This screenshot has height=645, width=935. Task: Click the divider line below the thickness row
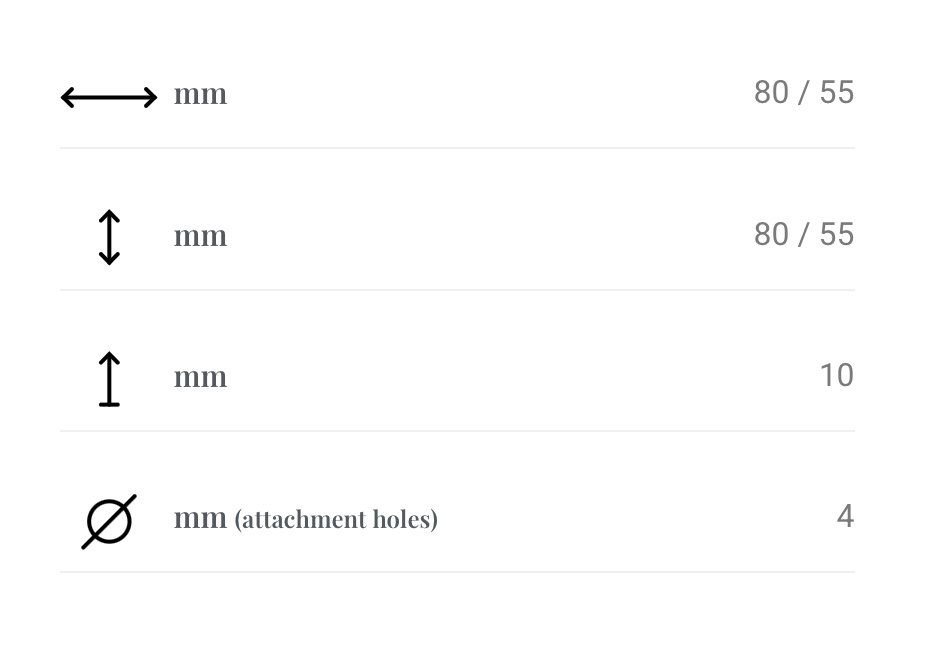[x=457, y=430]
